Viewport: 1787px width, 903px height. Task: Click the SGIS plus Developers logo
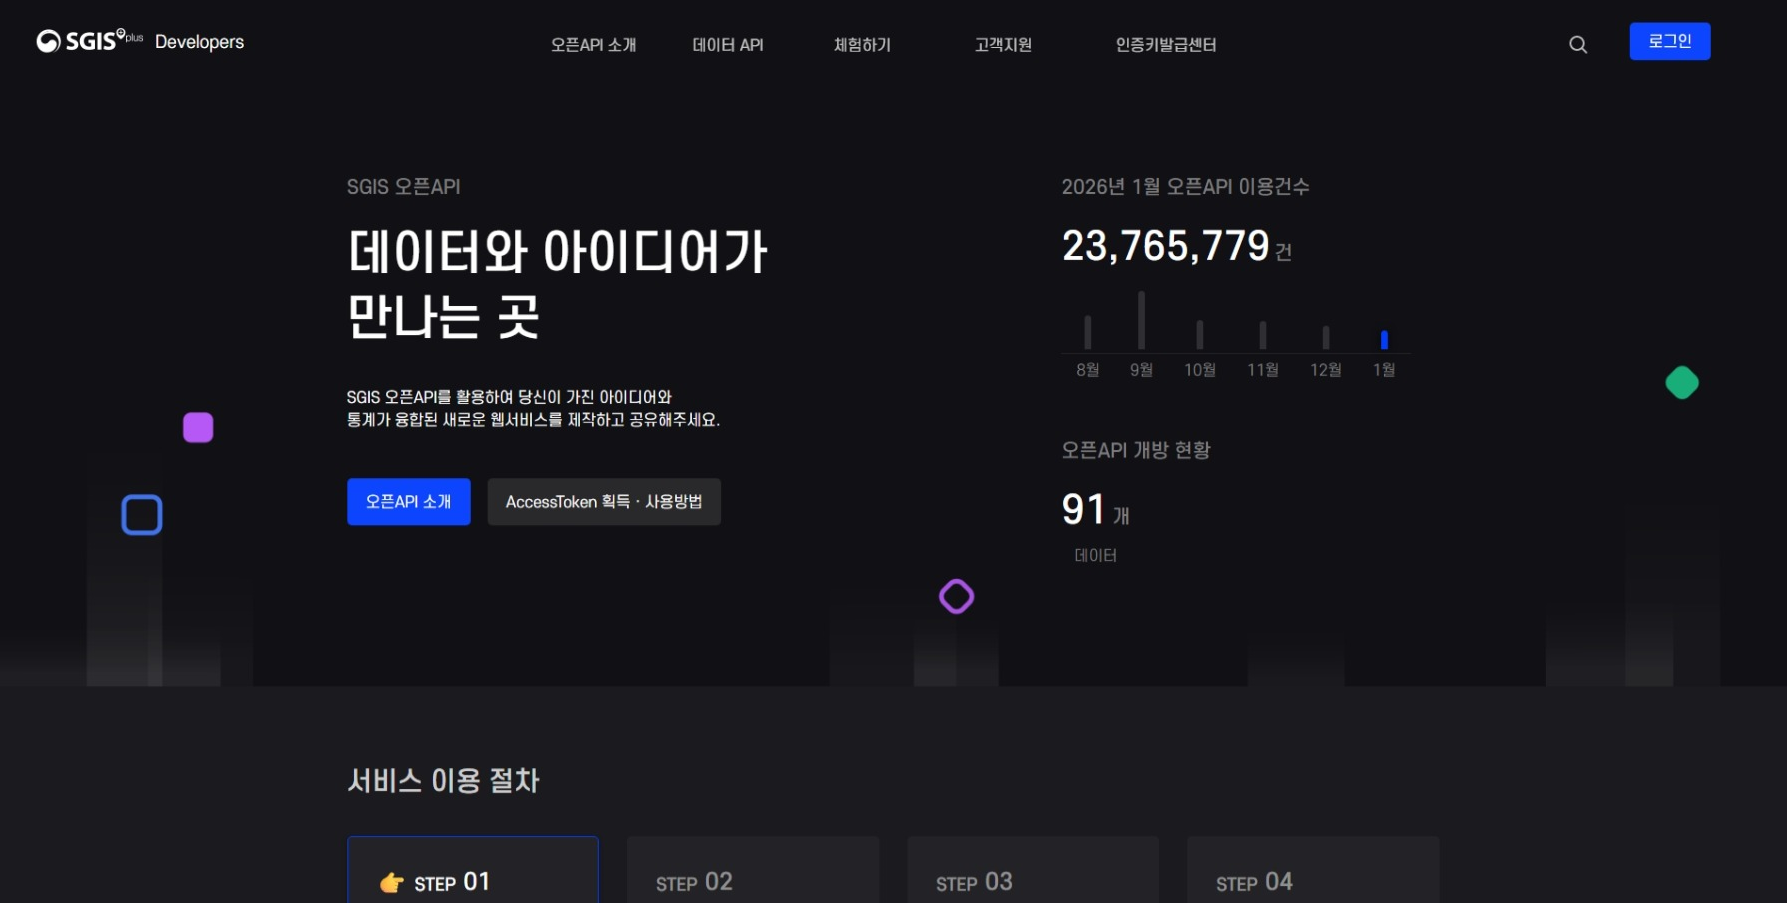[140, 41]
